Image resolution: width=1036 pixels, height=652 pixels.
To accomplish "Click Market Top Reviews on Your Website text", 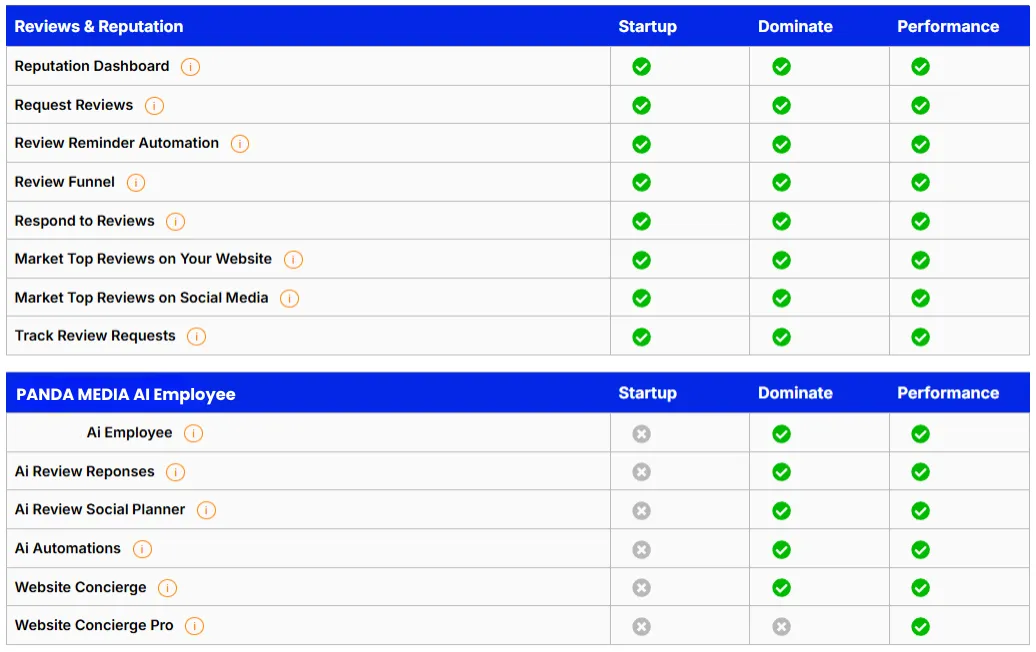I will click(x=143, y=259).
